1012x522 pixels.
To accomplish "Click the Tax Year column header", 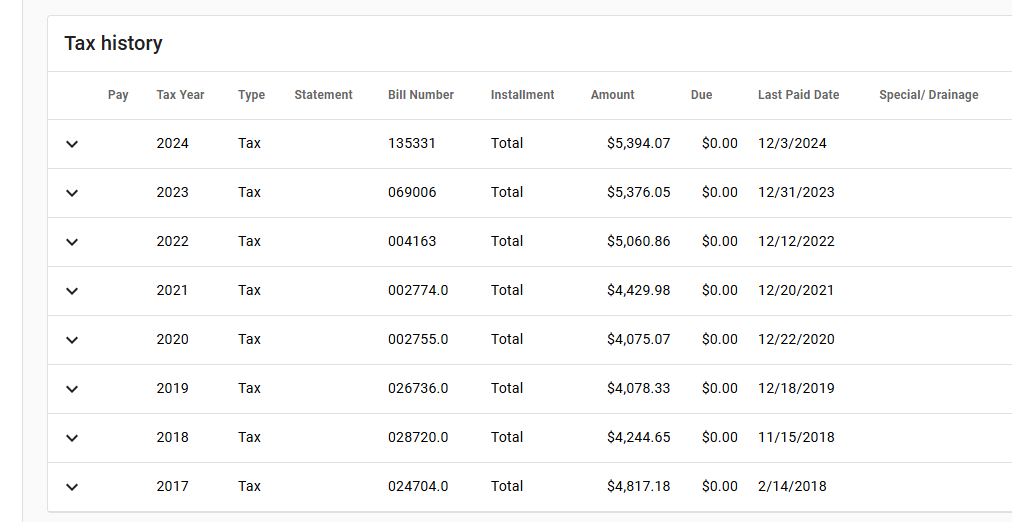I will point(180,95).
